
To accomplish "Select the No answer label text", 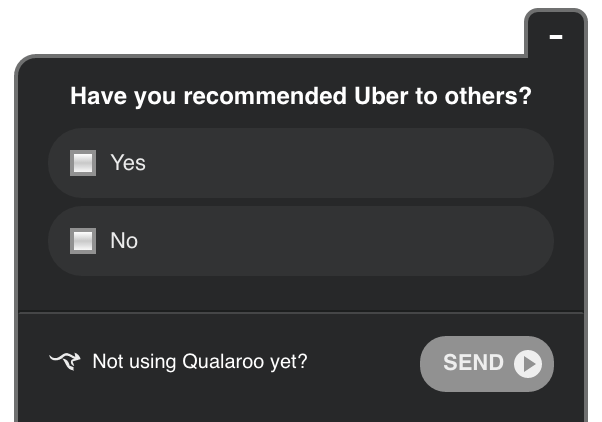I will pyautogui.click(x=124, y=241).
